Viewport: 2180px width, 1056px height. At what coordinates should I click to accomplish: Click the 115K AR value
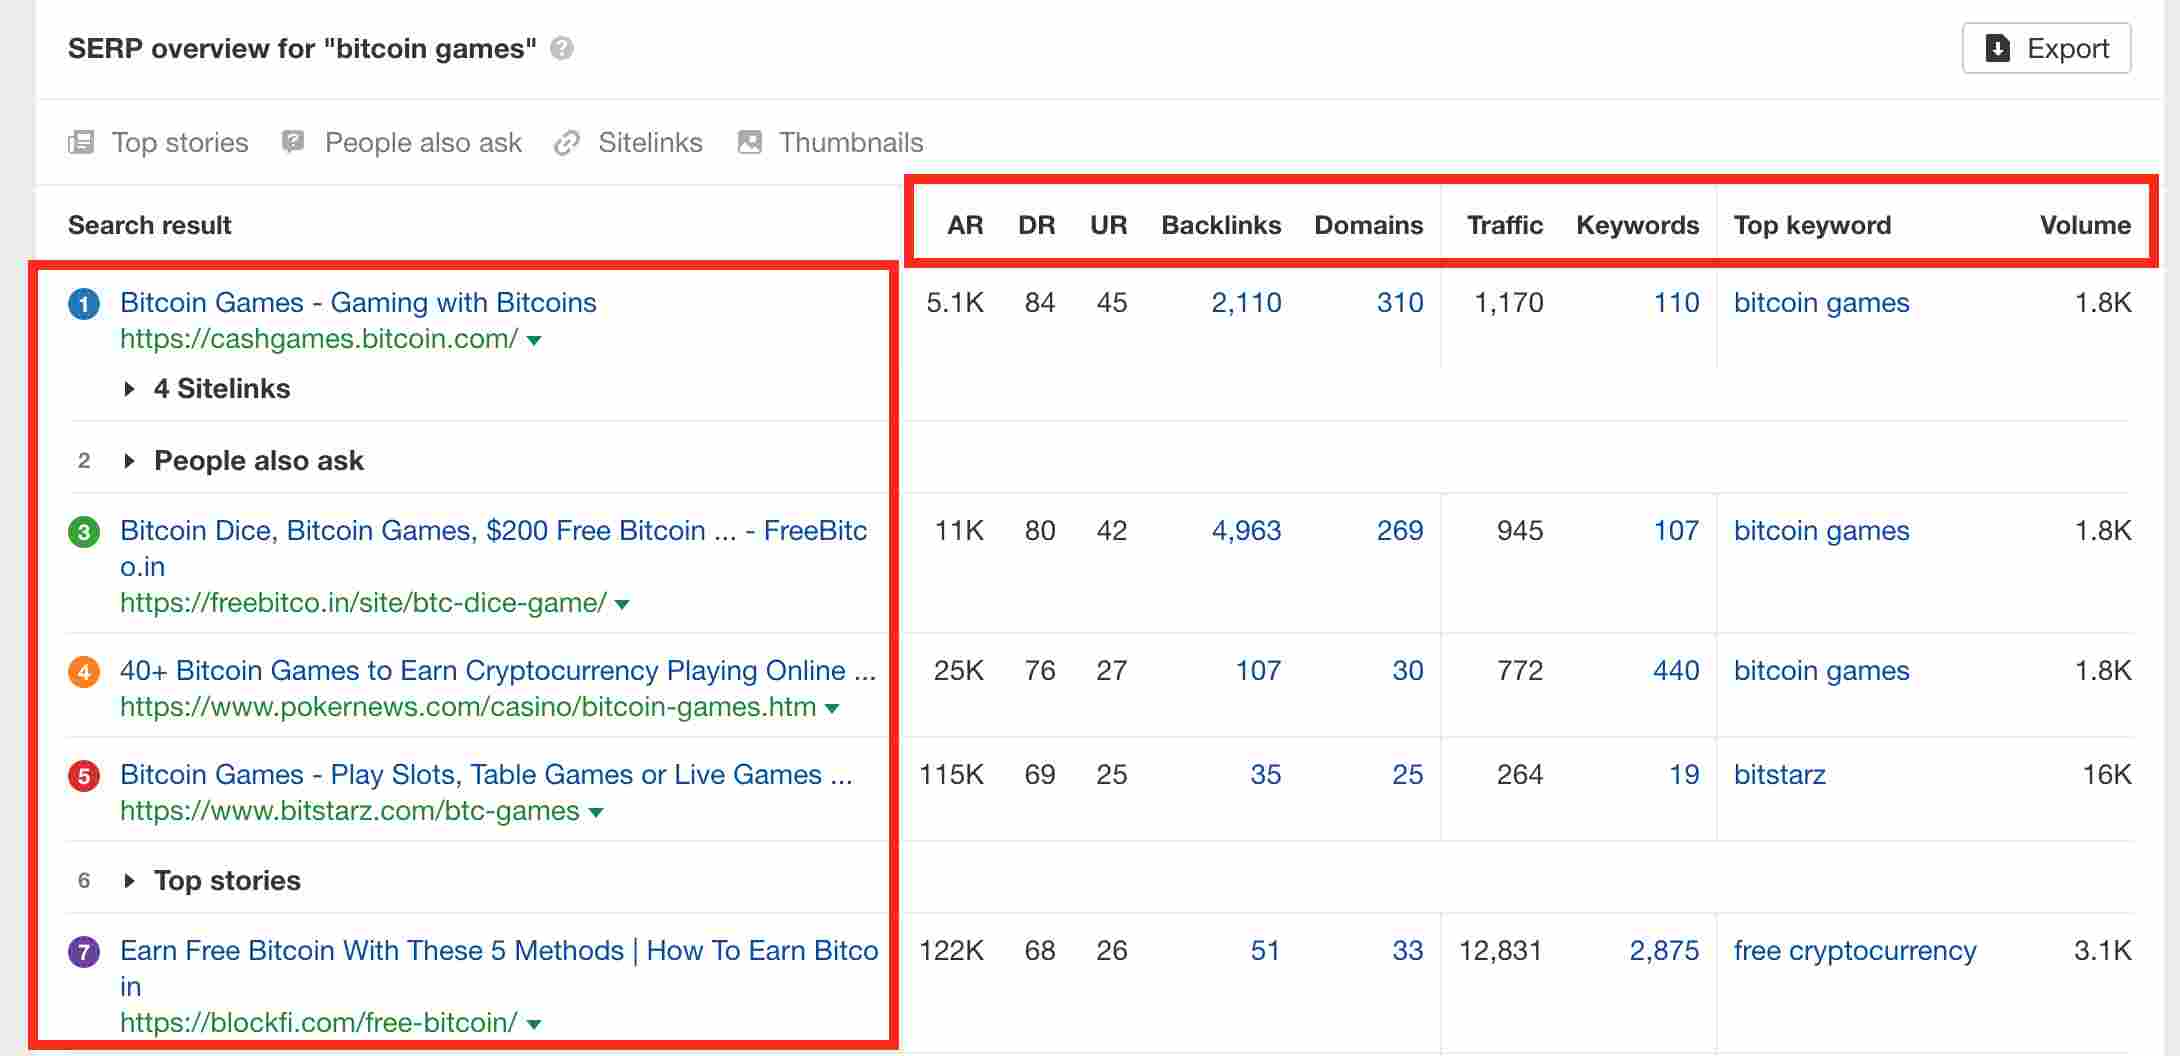point(951,774)
